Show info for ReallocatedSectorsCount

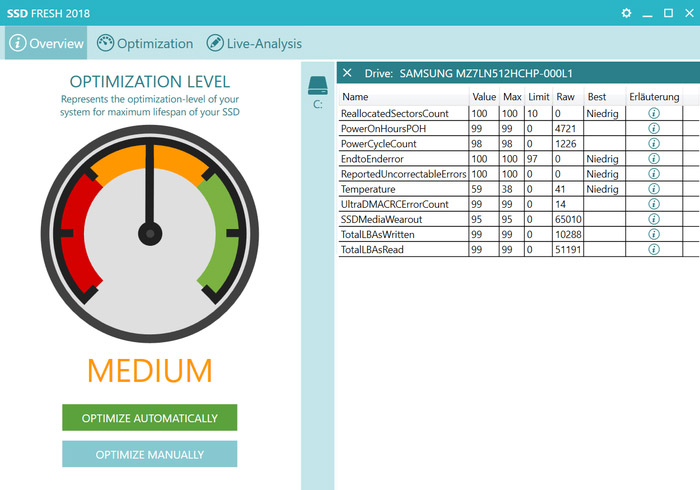[654, 113]
